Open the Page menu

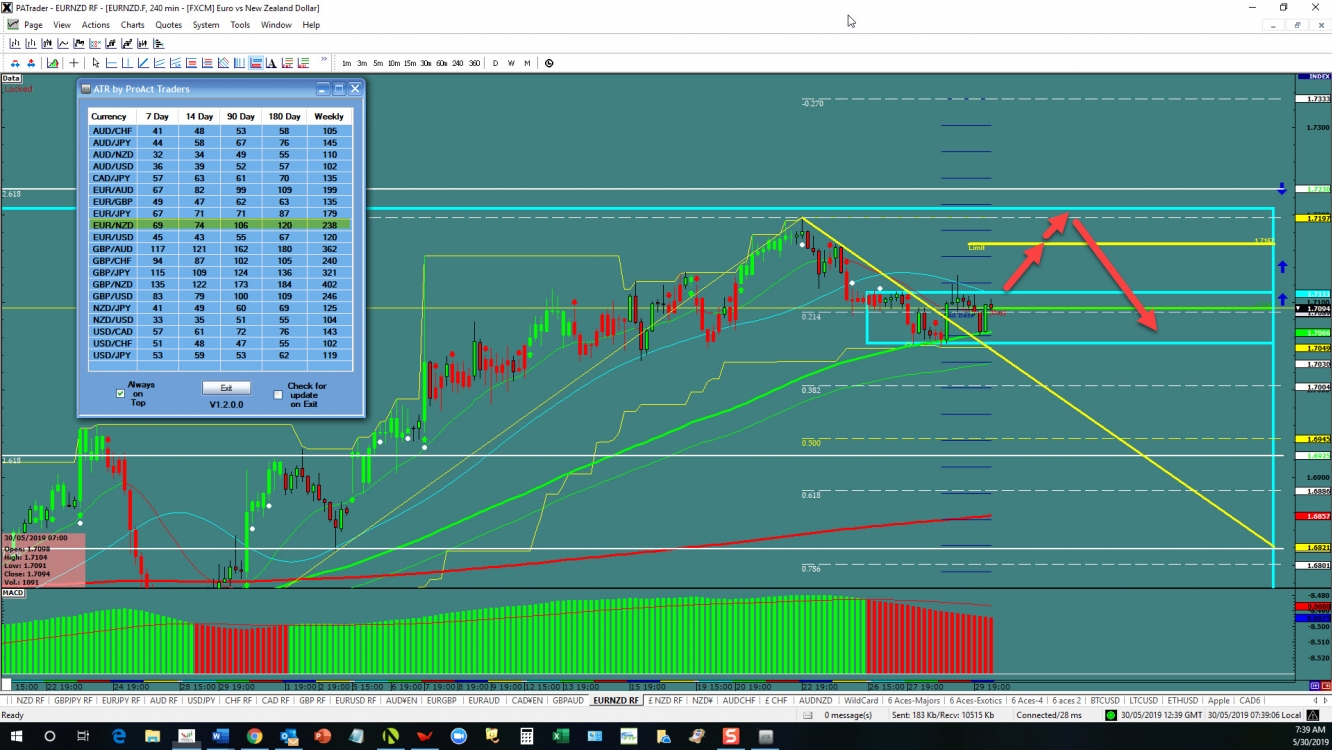32,25
